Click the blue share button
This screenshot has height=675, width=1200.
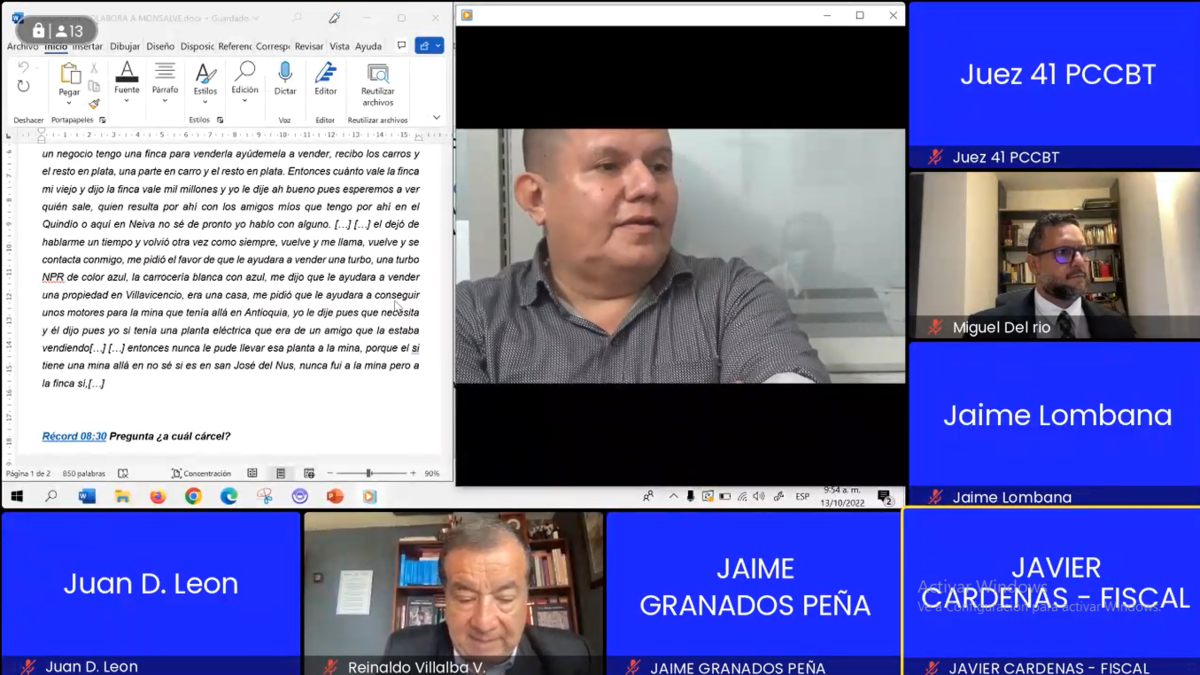pyautogui.click(x=429, y=46)
